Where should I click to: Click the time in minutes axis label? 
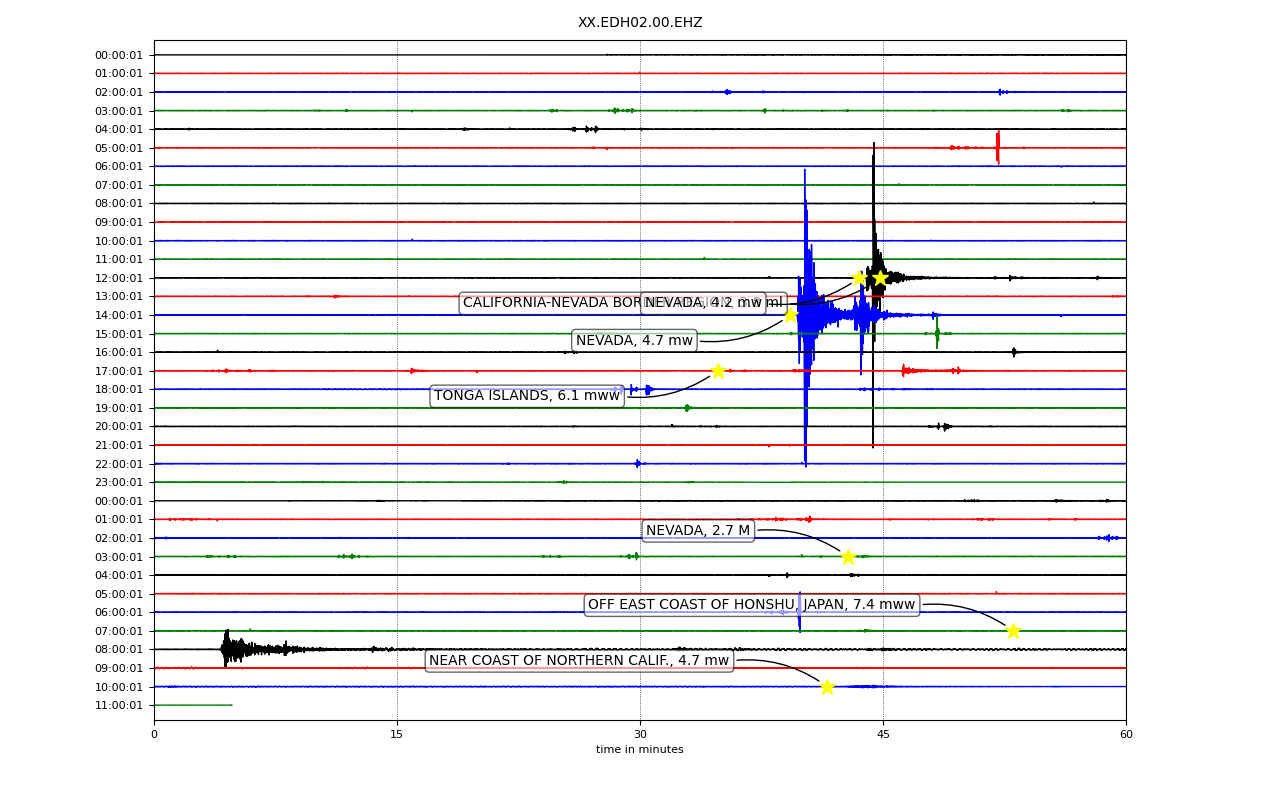(x=640, y=749)
